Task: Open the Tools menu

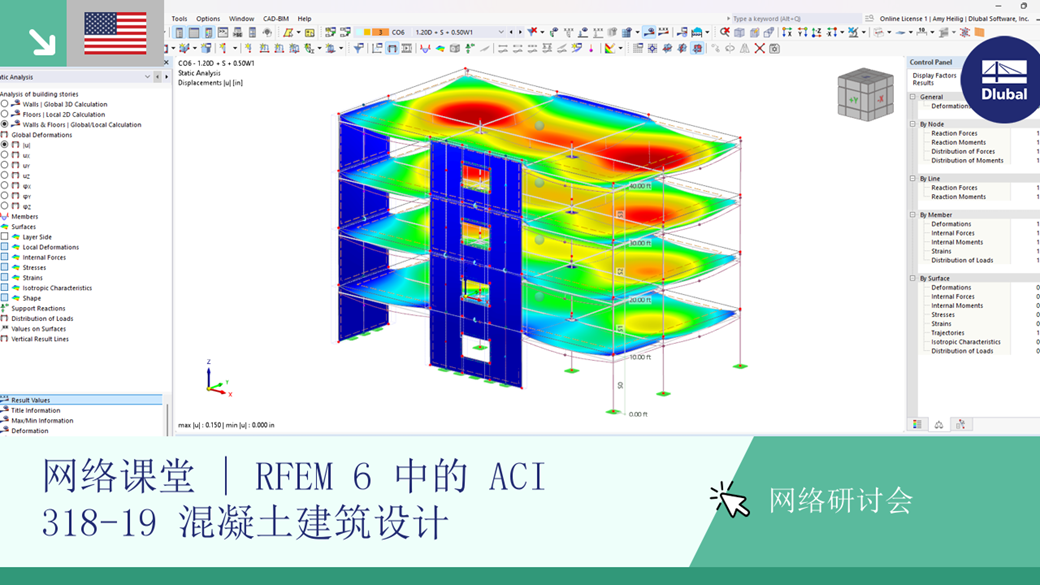Action: point(179,19)
